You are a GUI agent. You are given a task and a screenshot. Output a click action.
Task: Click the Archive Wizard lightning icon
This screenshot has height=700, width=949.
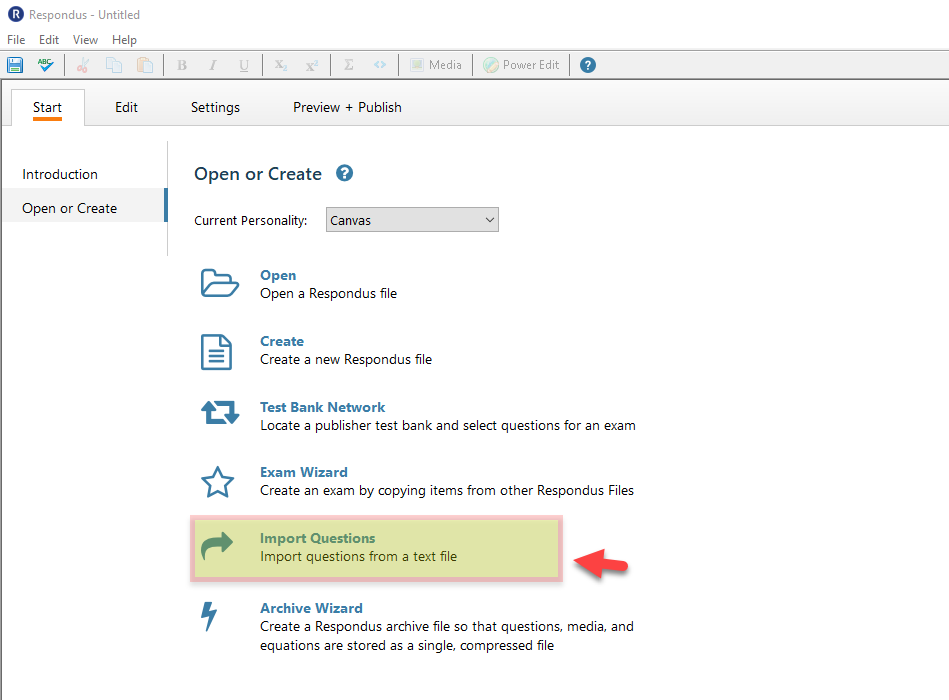(209, 617)
